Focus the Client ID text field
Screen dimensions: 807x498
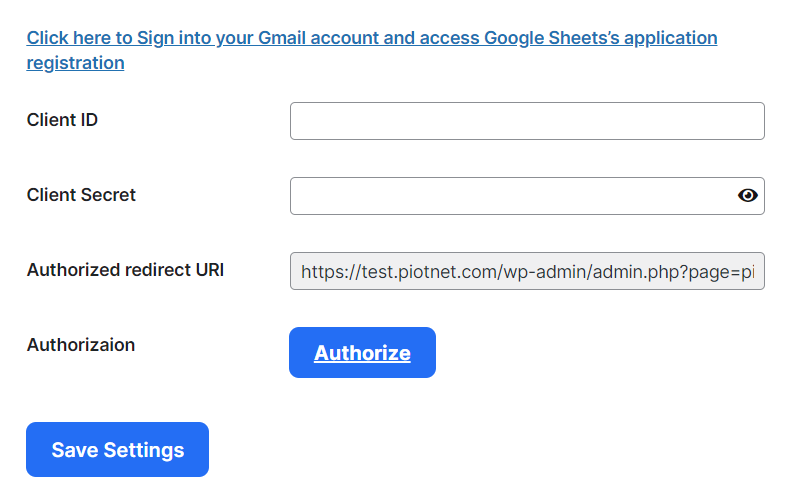point(527,121)
